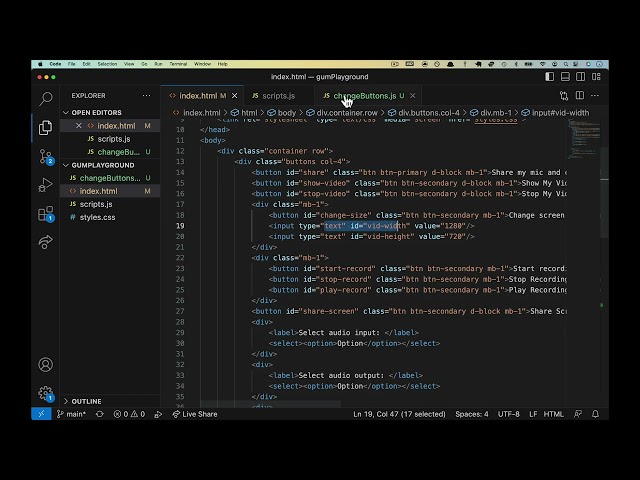Click the Ln 19, Col 47 position indicator

tap(399, 414)
